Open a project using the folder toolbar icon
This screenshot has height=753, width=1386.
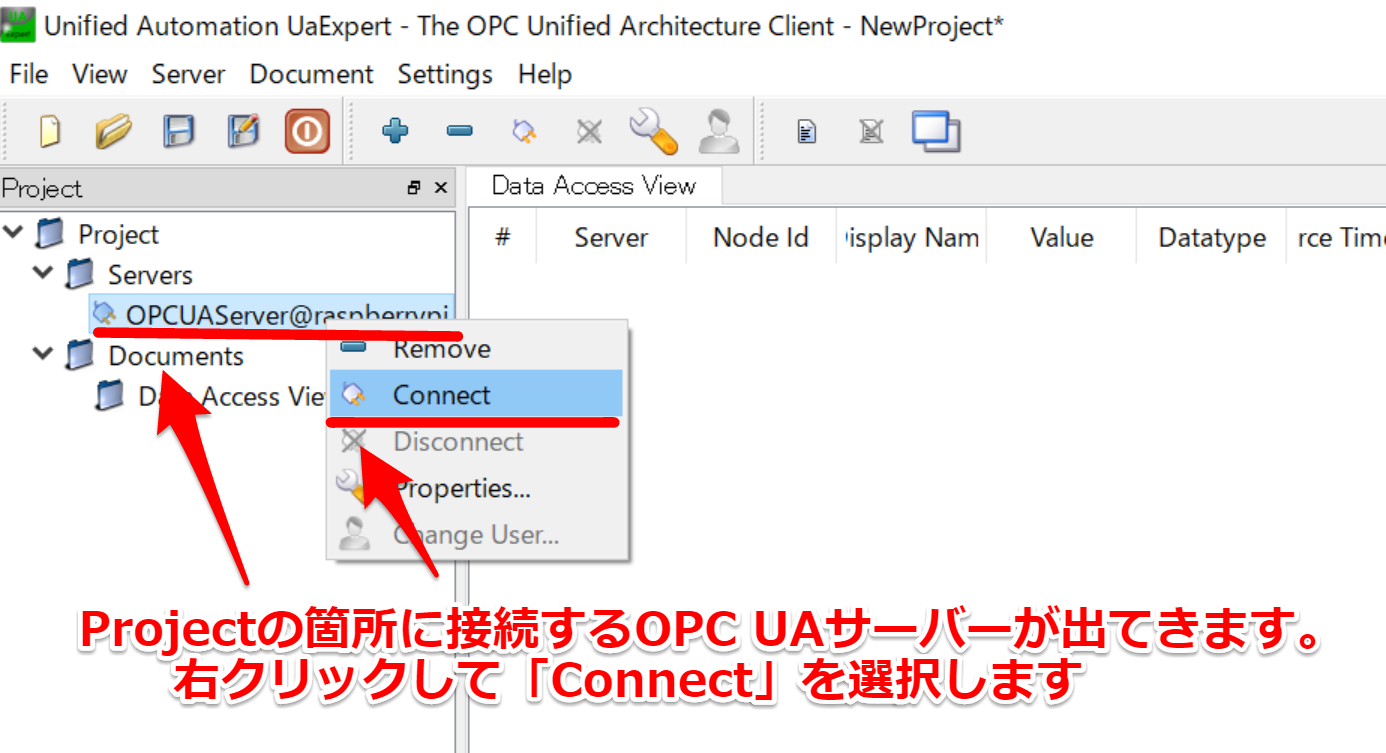113,130
